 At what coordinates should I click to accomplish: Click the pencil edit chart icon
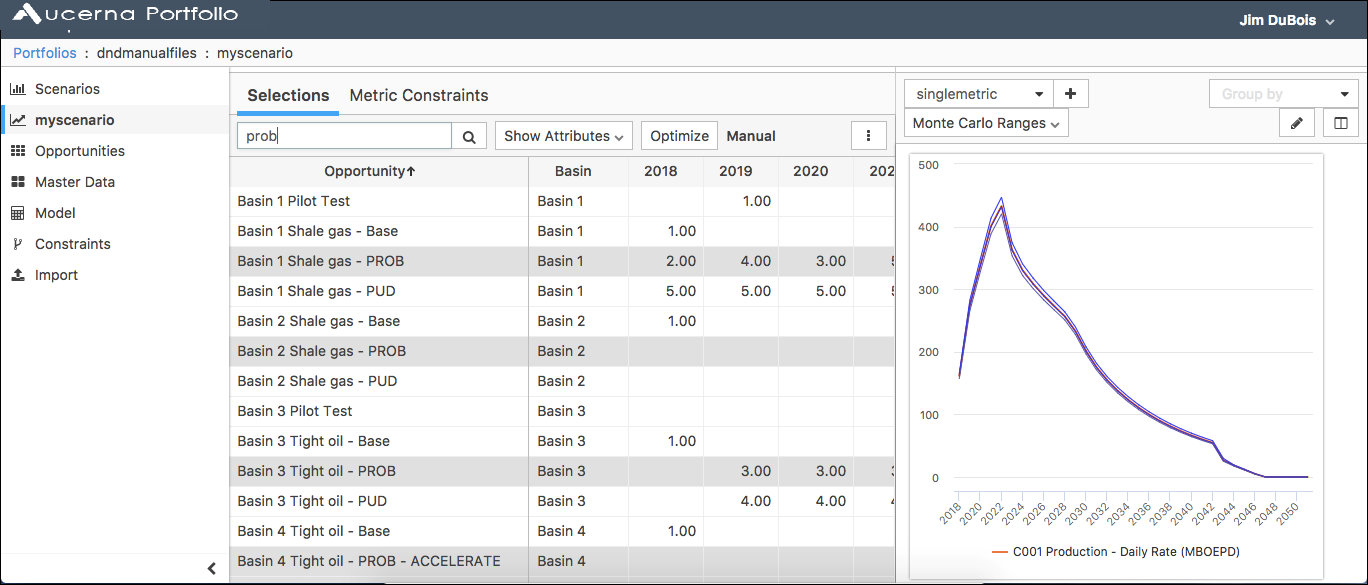(x=1296, y=123)
